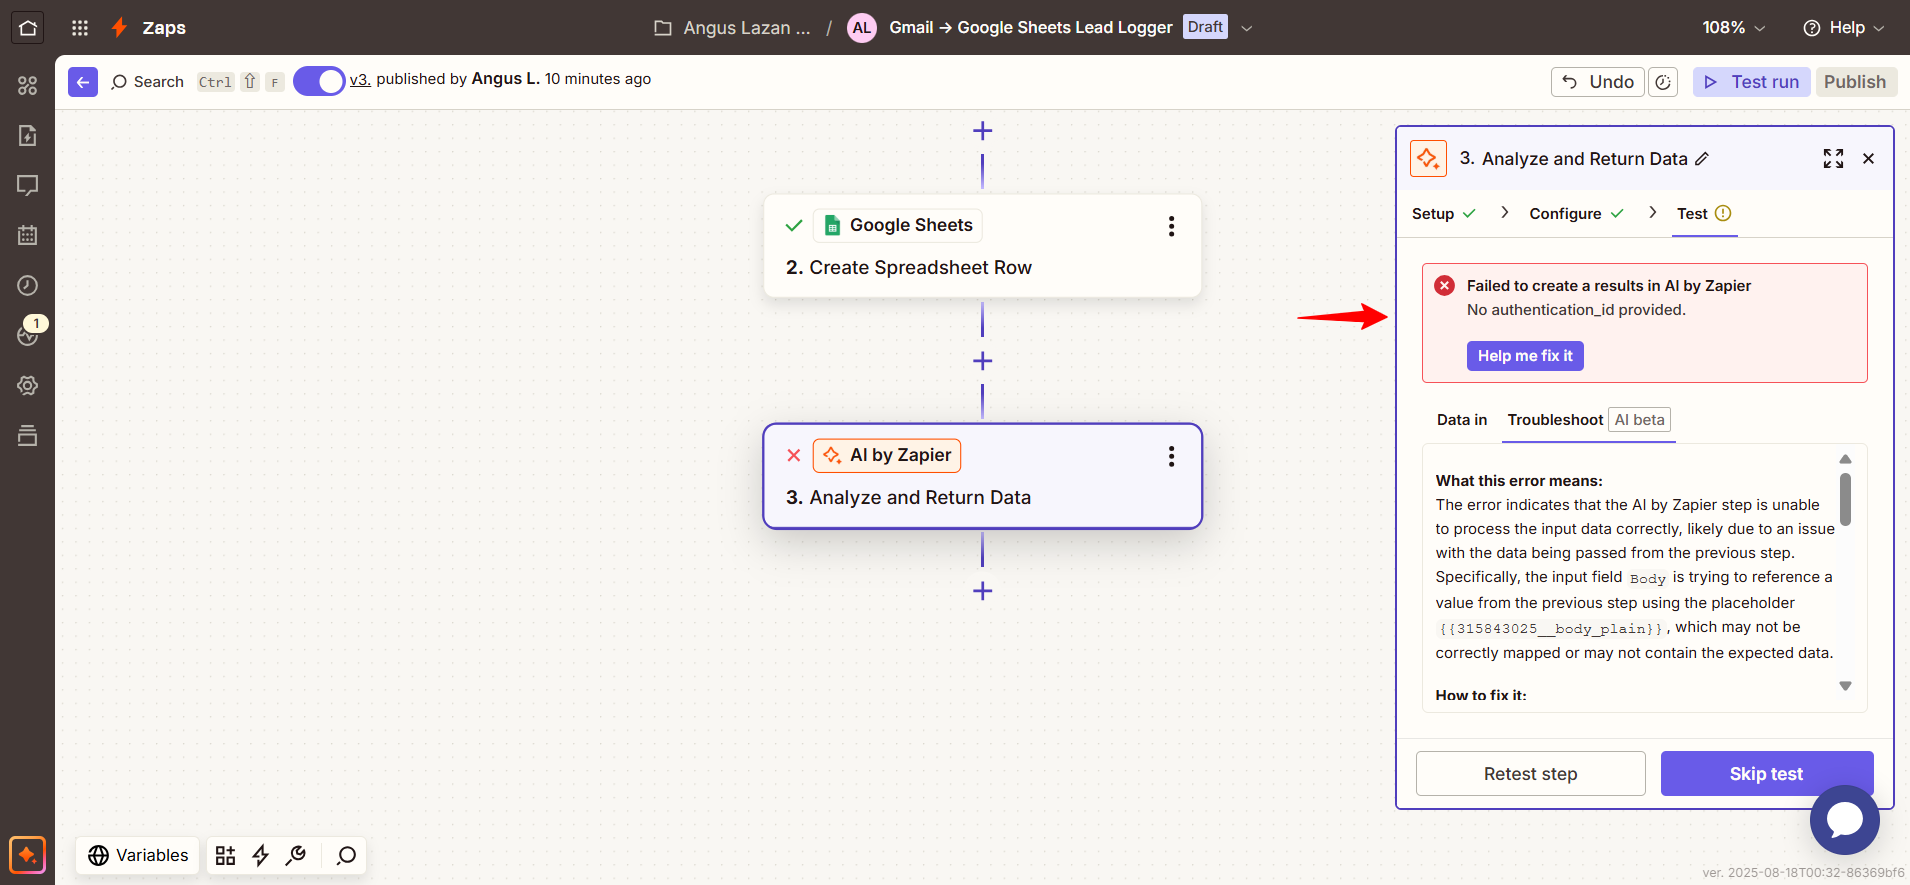Click the AL user avatar
The height and width of the screenshot is (885, 1910).
coord(862,28)
